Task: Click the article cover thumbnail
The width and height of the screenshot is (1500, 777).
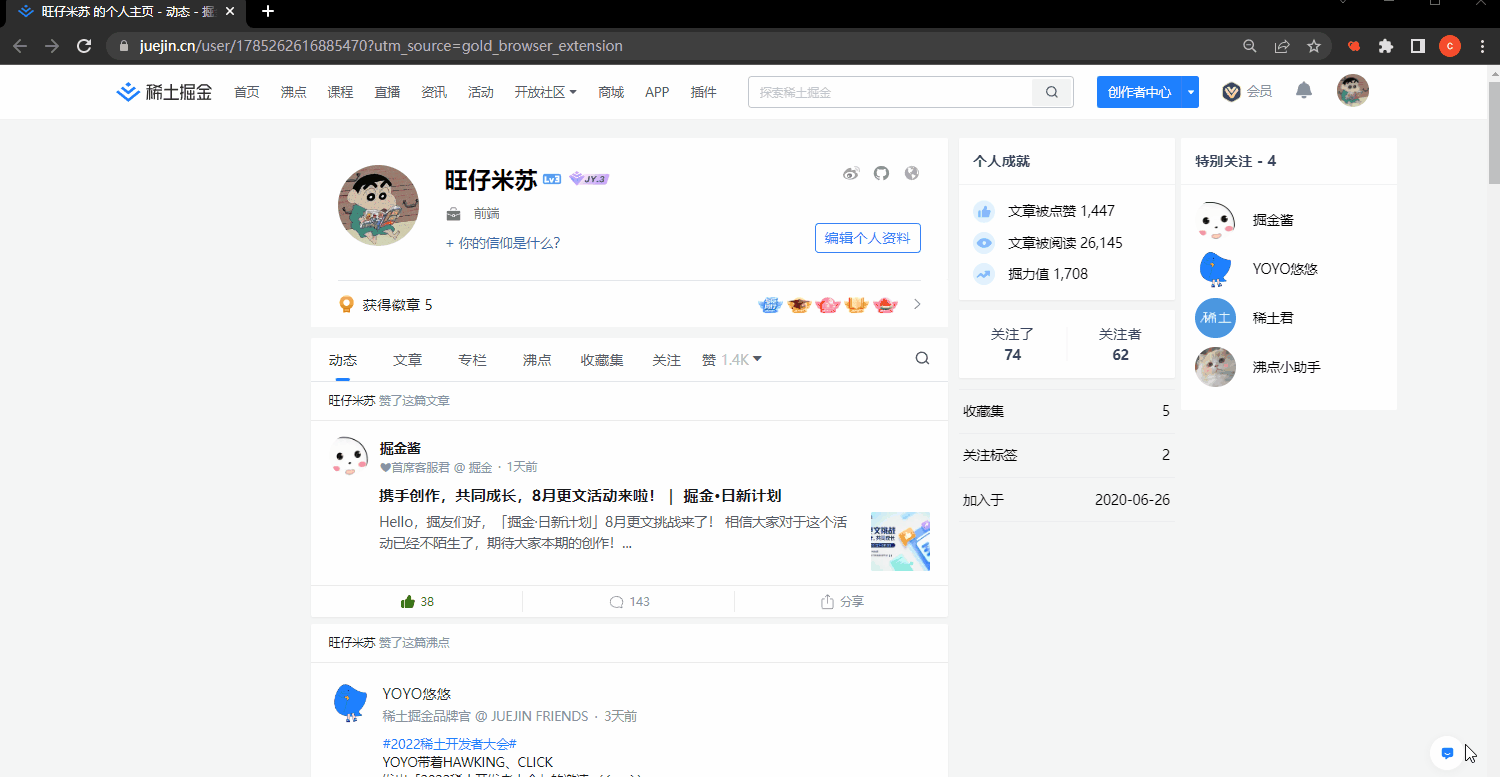Action: pyautogui.click(x=900, y=541)
